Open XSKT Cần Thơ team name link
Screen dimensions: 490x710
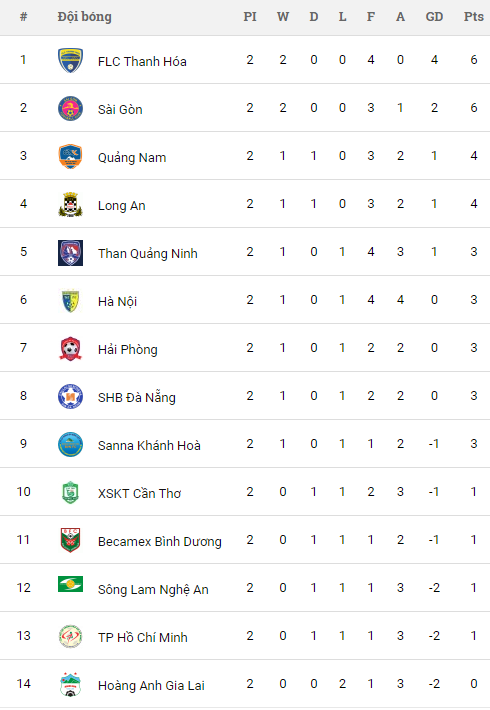click(139, 493)
